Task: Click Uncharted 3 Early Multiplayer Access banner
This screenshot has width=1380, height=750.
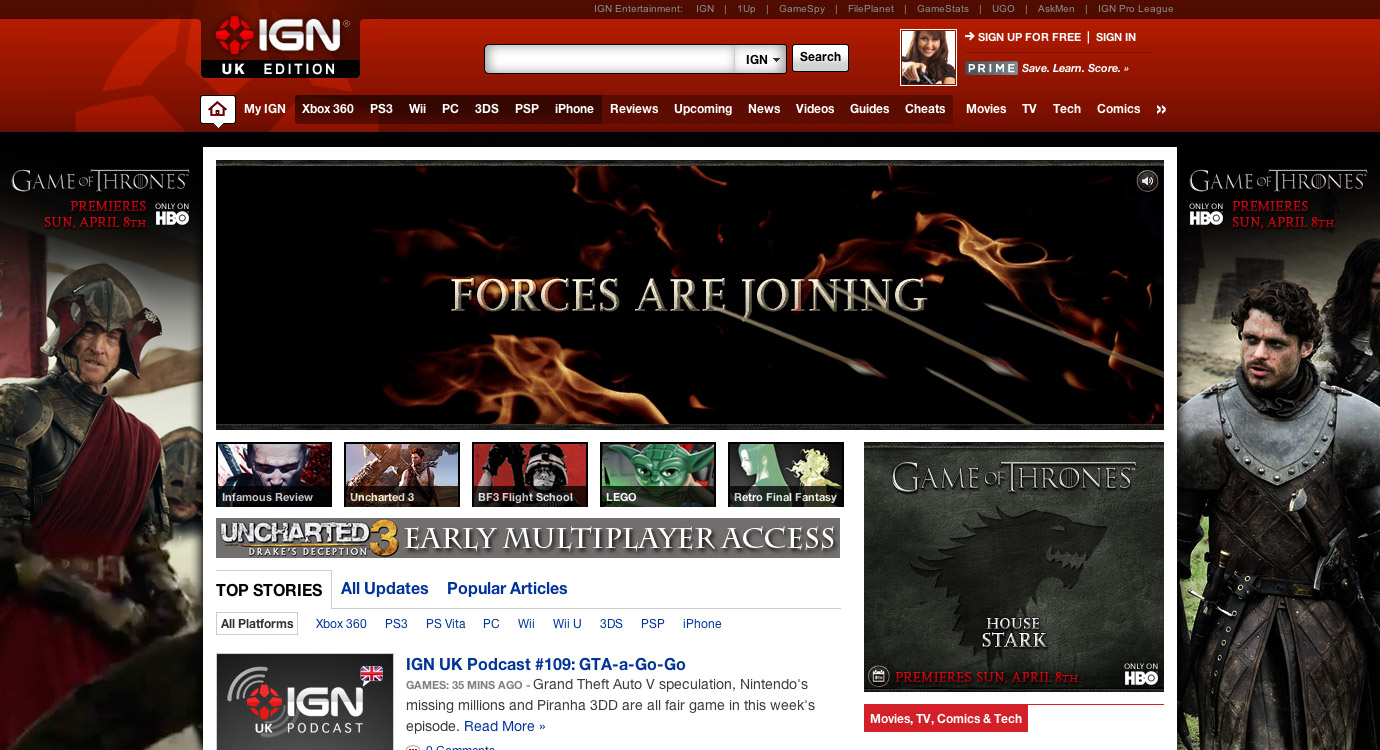Action: tap(528, 538)
